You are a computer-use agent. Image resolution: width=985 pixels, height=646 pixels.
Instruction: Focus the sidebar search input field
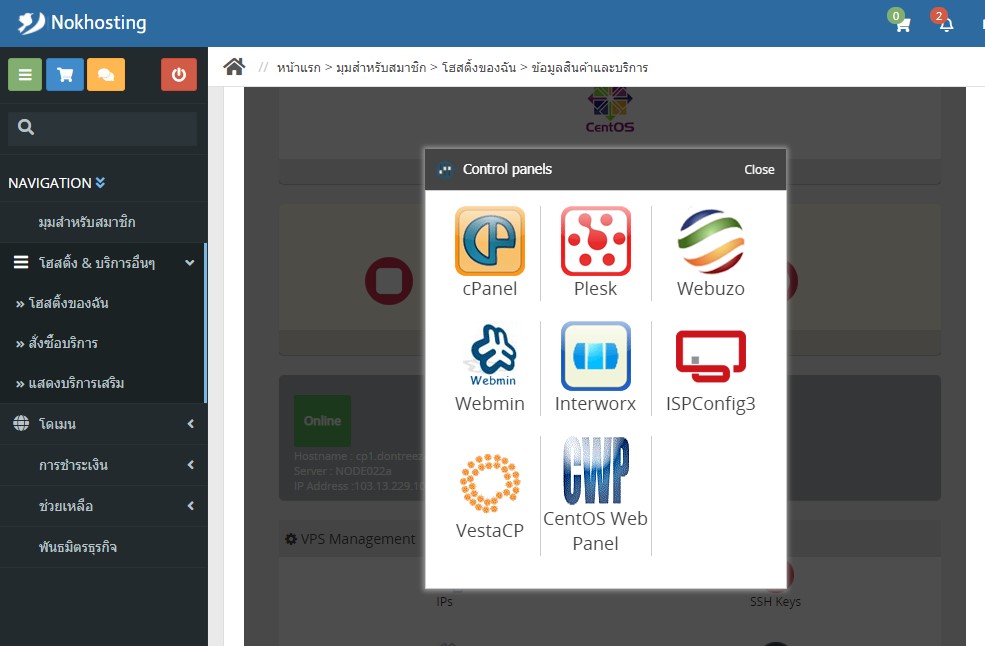click(x=102, y=129)
